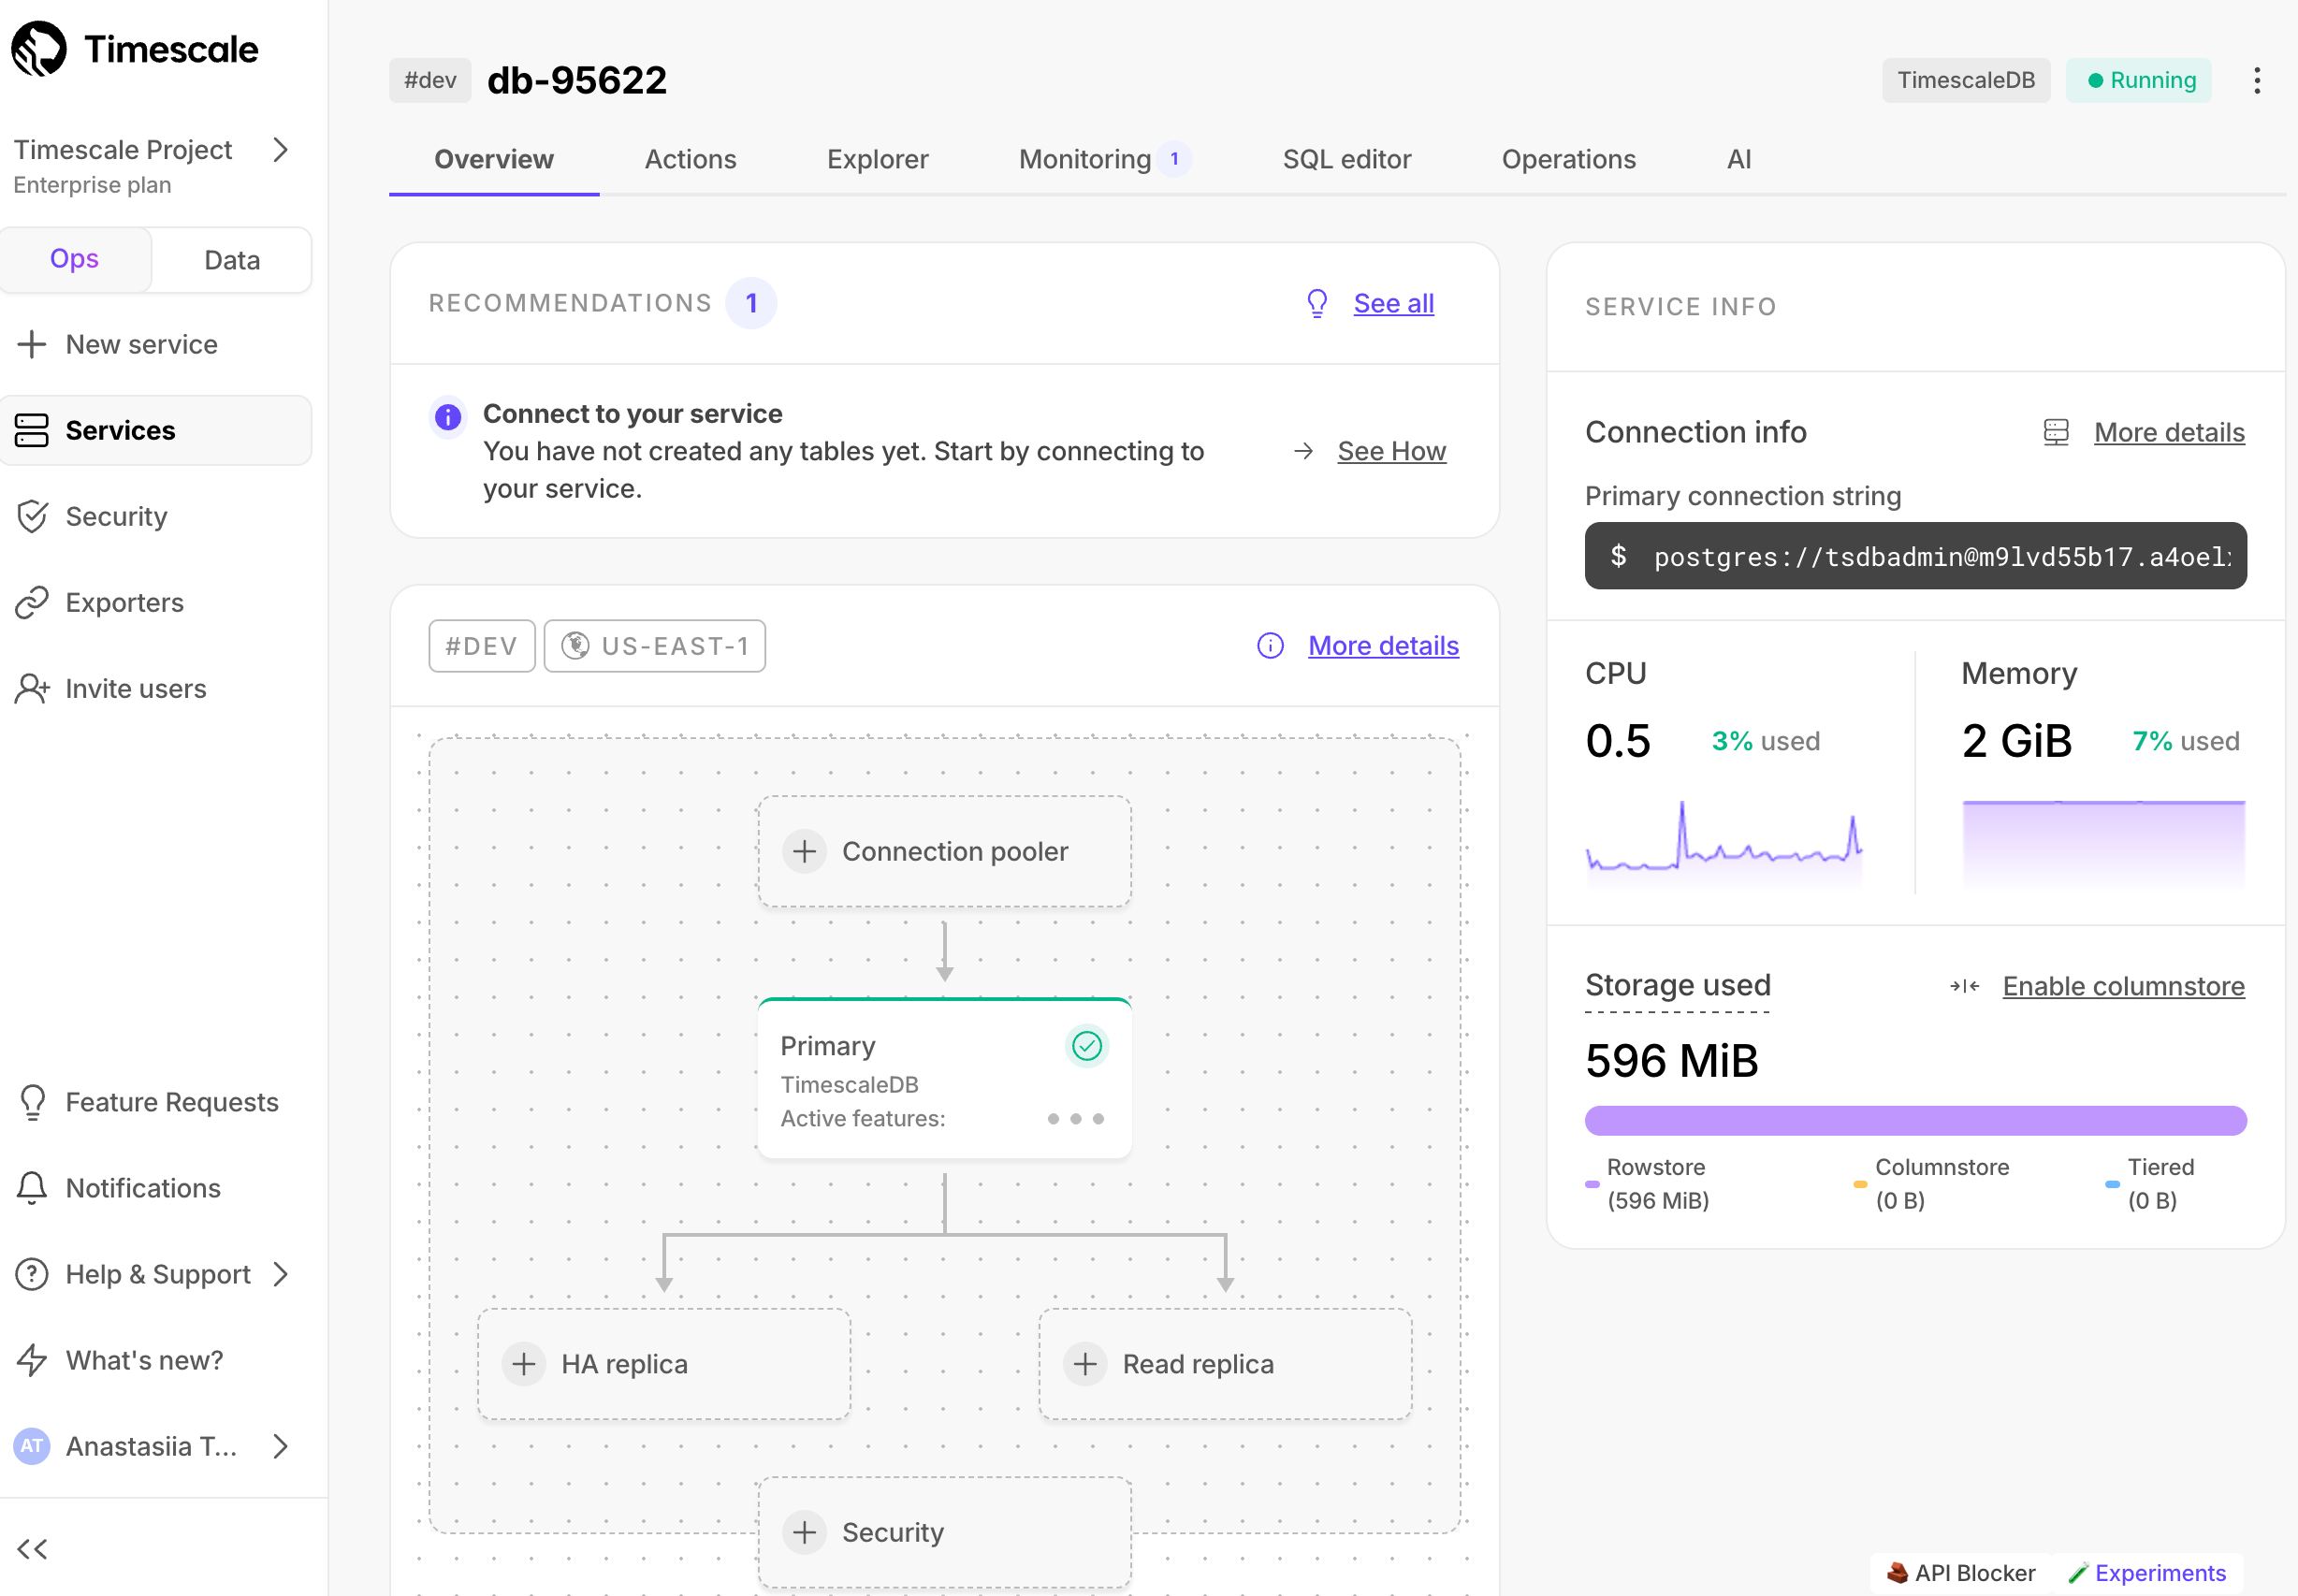Expand the Anastasiia T... account chevron
Viewport: 2298px width, 1596px height.
[281, 1446]
